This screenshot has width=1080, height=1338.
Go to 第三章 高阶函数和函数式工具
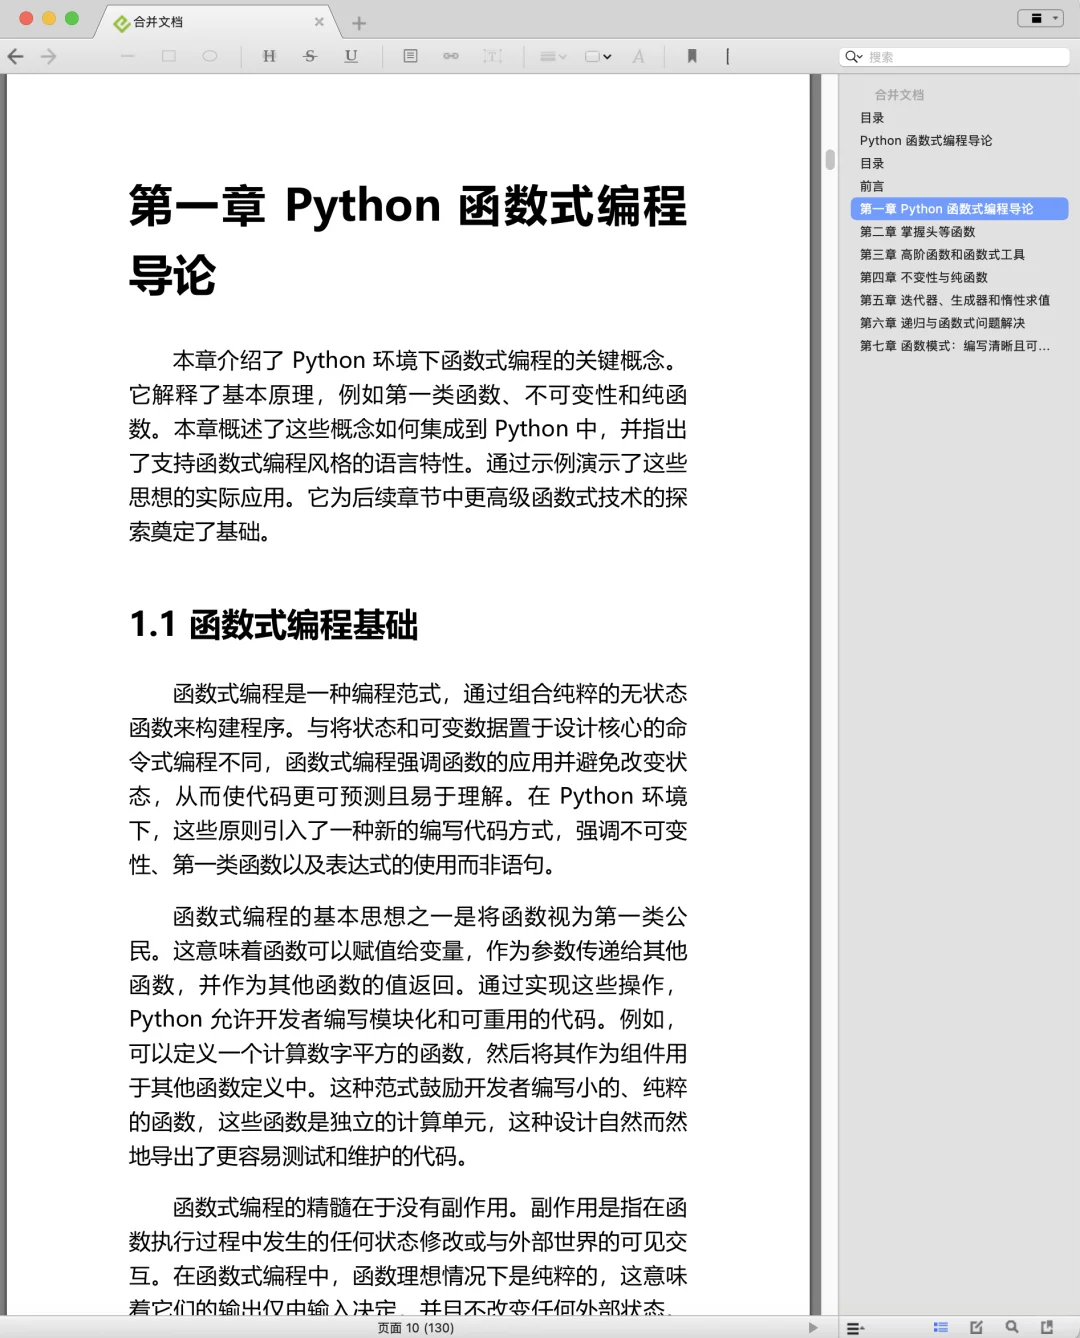click(942, 255)
